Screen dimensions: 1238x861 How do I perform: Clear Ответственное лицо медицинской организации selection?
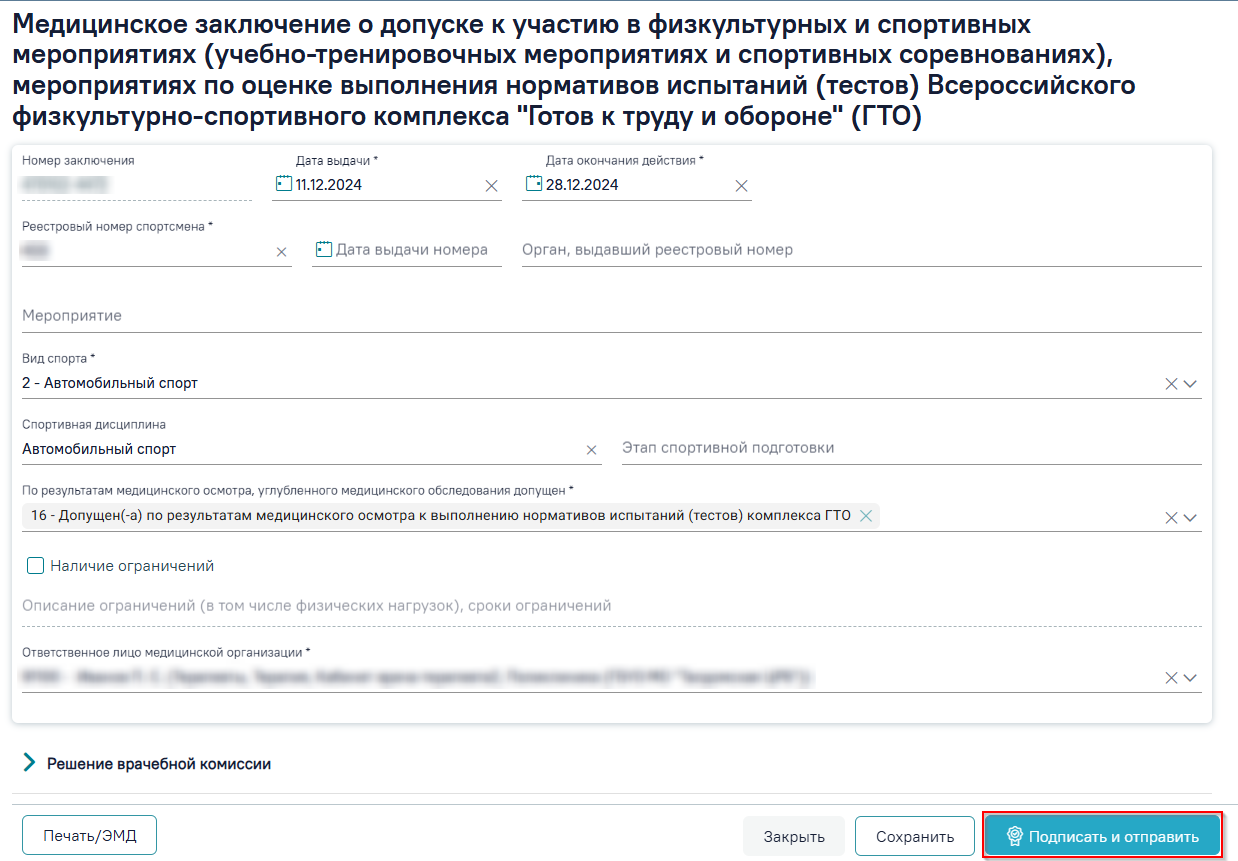[x=1171, y=678]
